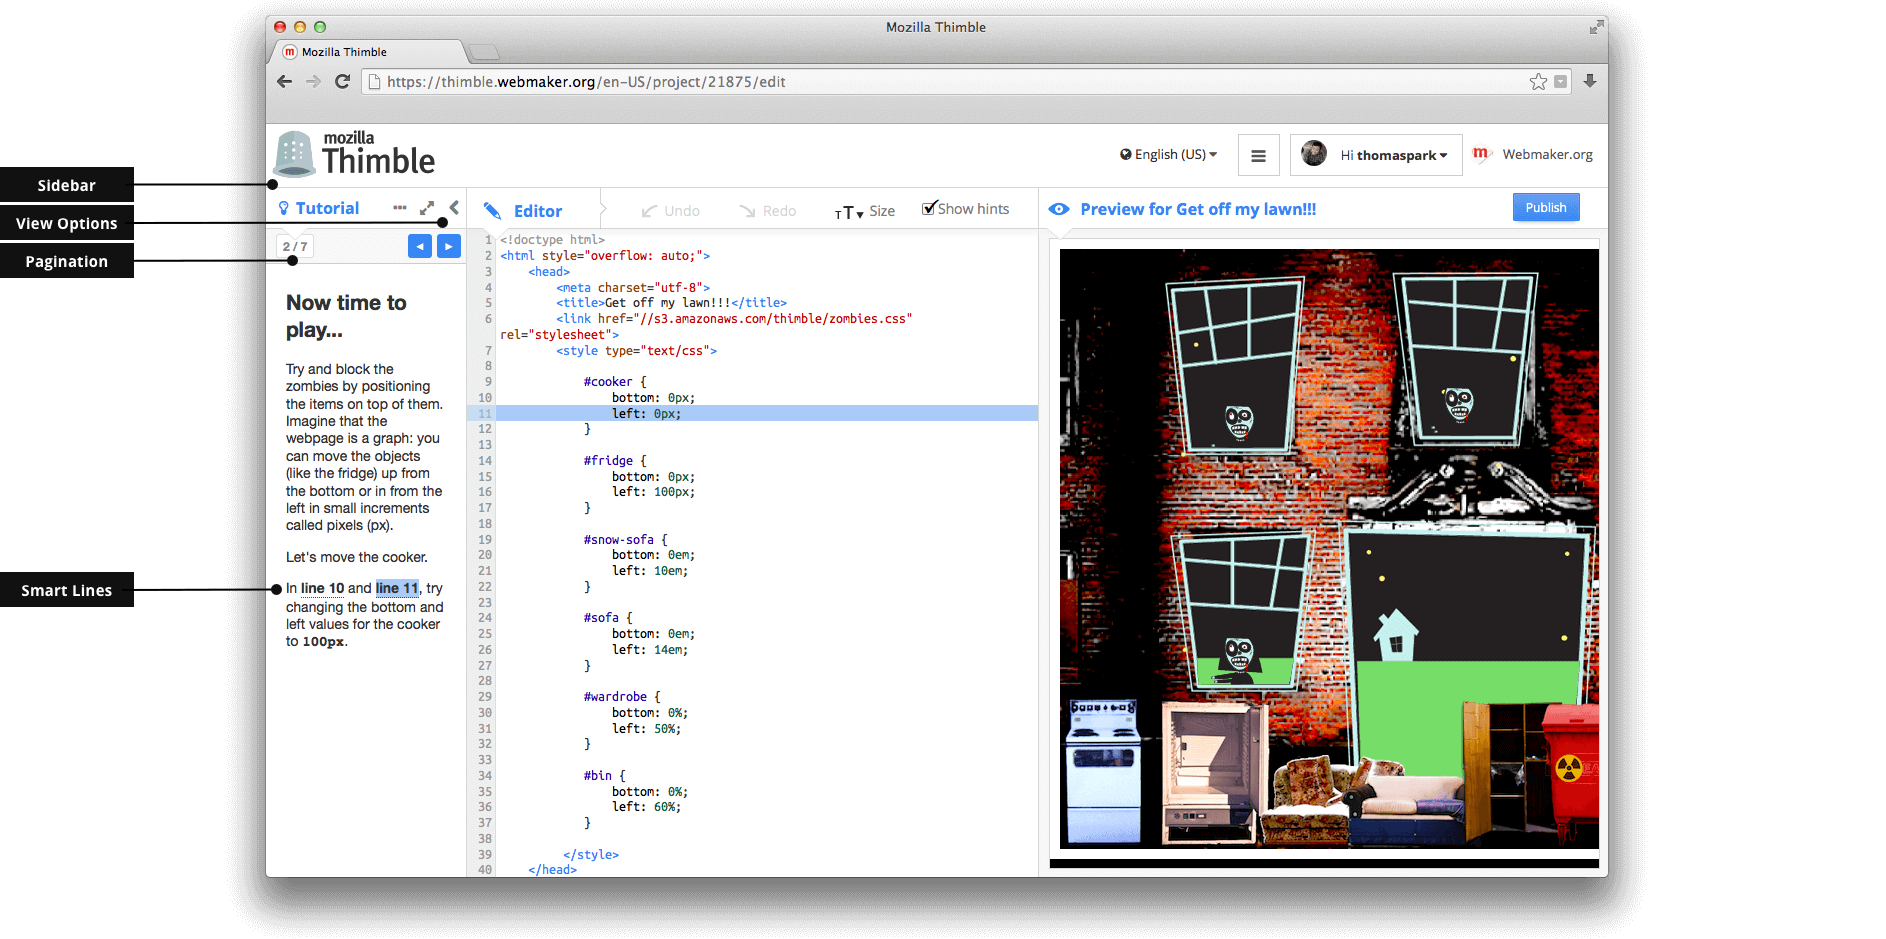Collapse the tutorial sidebar with chevron
The width and height of the screenshot is (1886, 939).
coord(454,208)
